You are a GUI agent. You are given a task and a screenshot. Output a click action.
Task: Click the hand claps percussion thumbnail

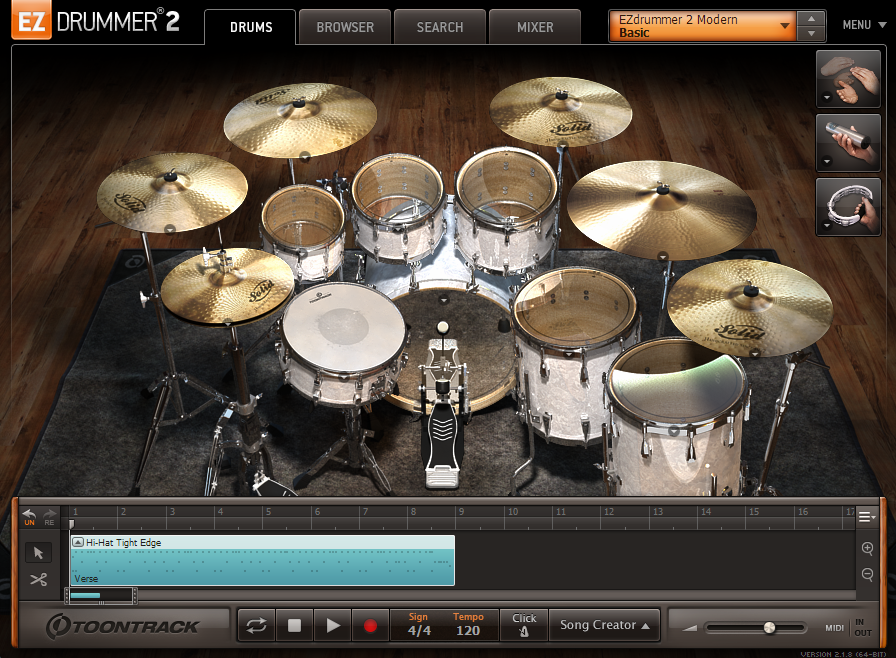click(848, 78)
